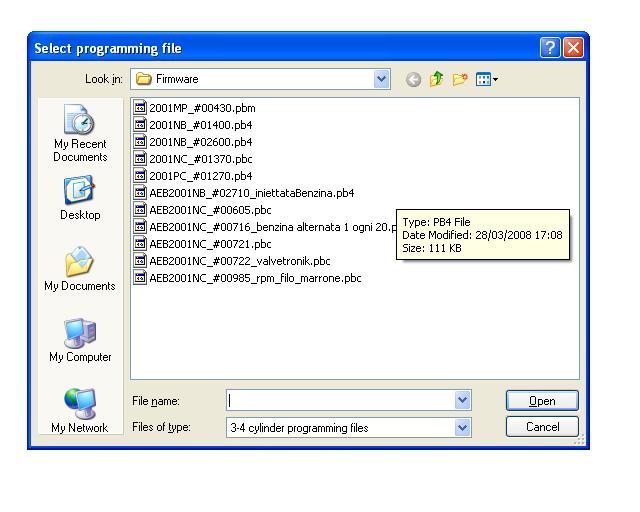The width and height of the screenshot is (640, 512).
Task: Open My Computer location
Action: [x=80, y=340]
